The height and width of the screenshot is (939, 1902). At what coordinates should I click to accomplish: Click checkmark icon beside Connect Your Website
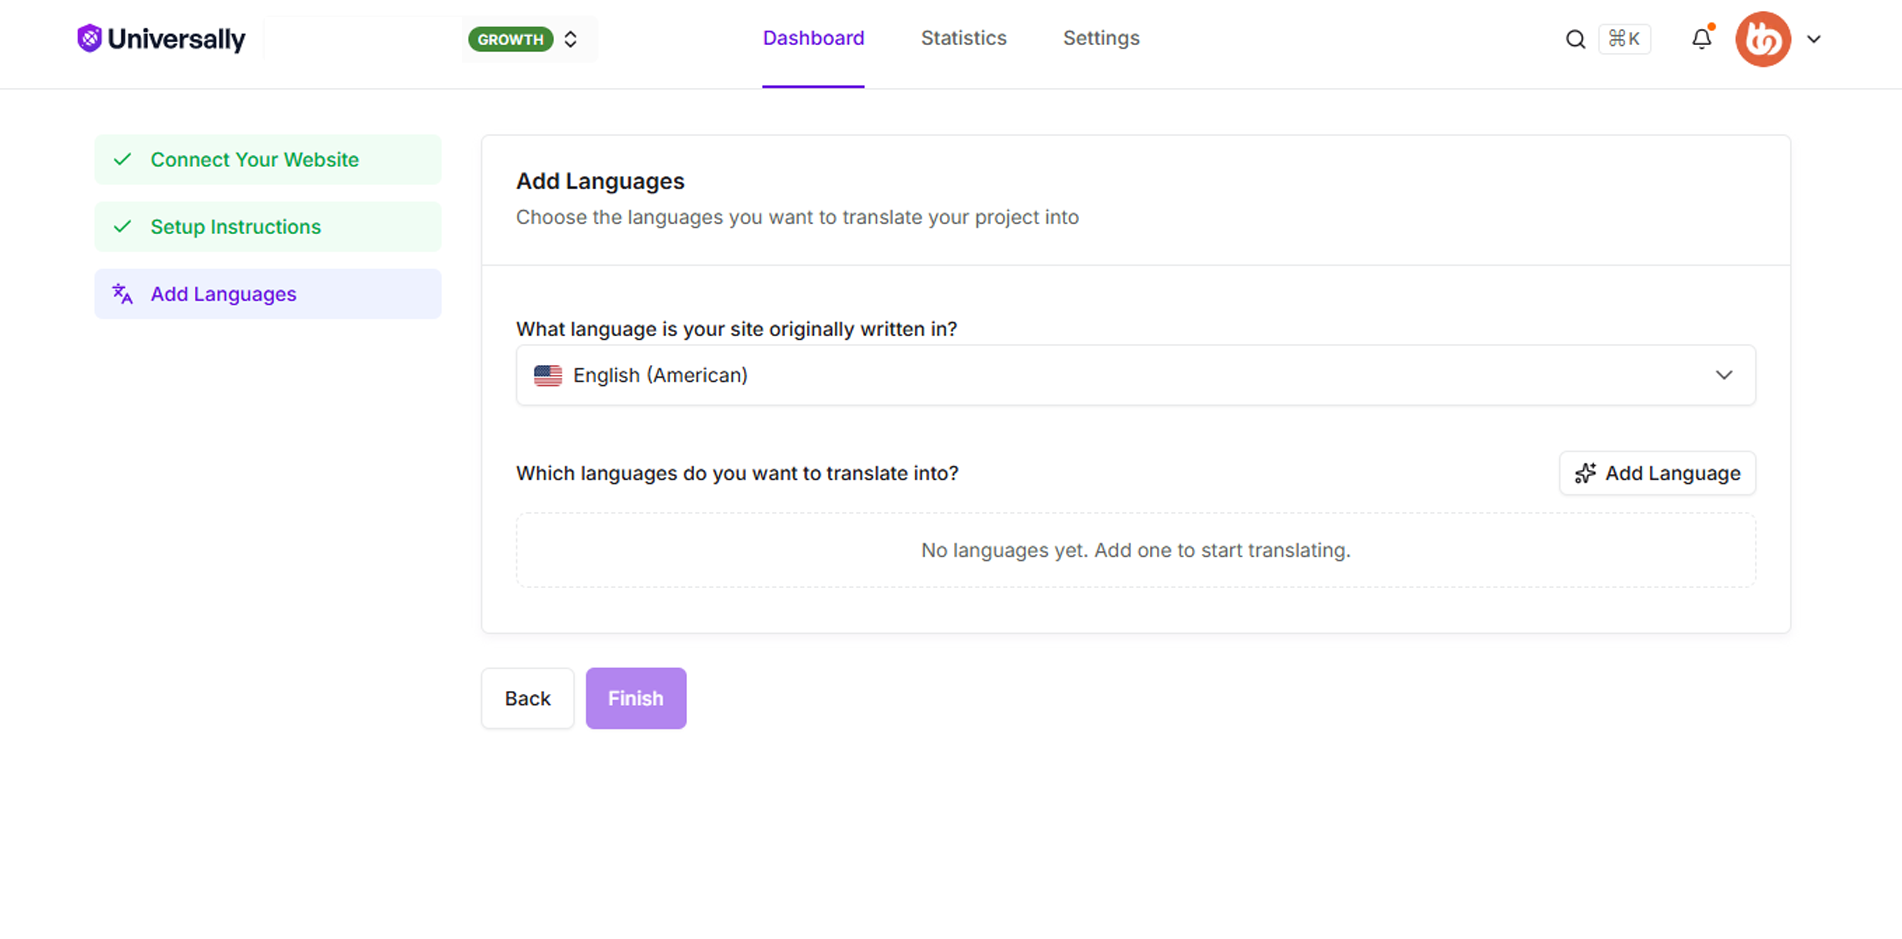[x=122, y=160]
